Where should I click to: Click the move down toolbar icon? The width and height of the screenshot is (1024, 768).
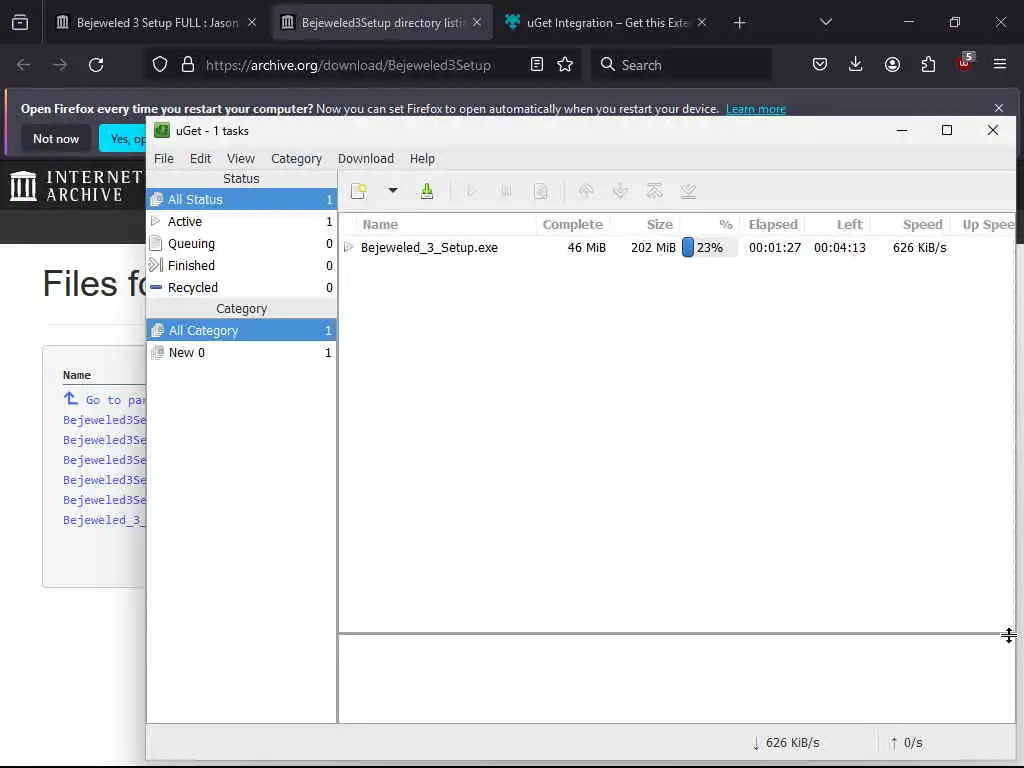pyautogui.click(x=620, y=191)
